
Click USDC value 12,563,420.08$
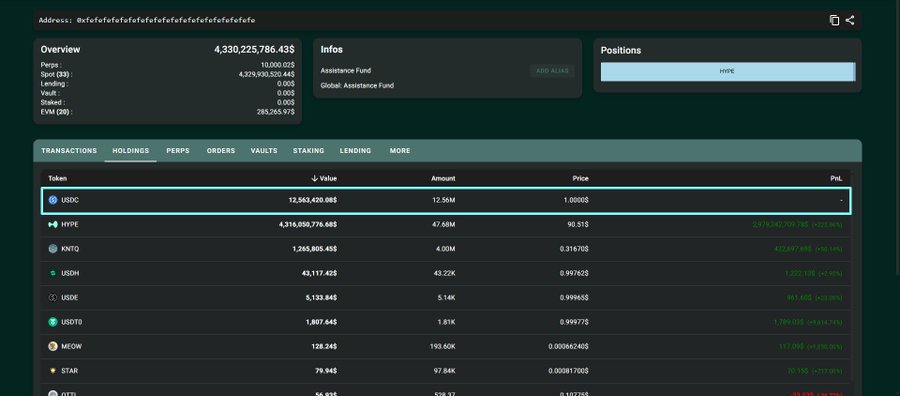click(312, 200)
